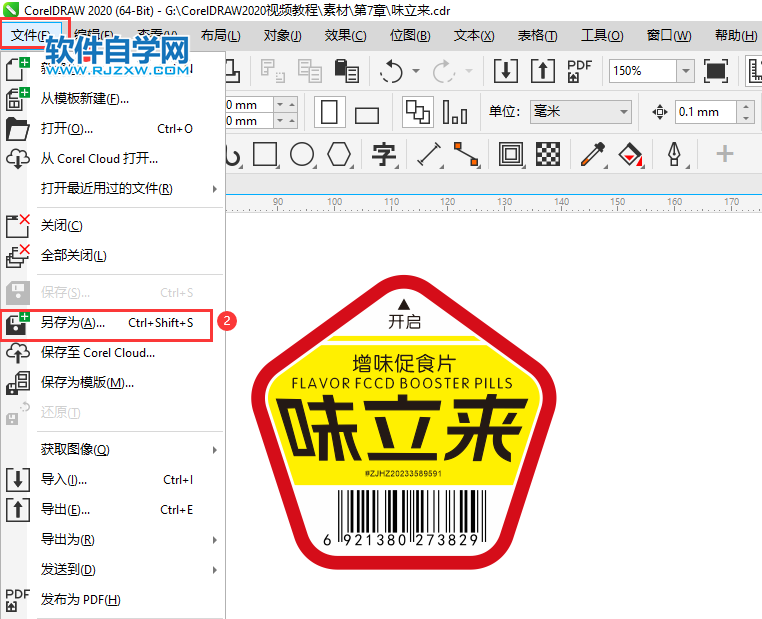Select landscape page orientation
Image resolution: width=762 pixels, height=619 pixels.
pos(366,115)
